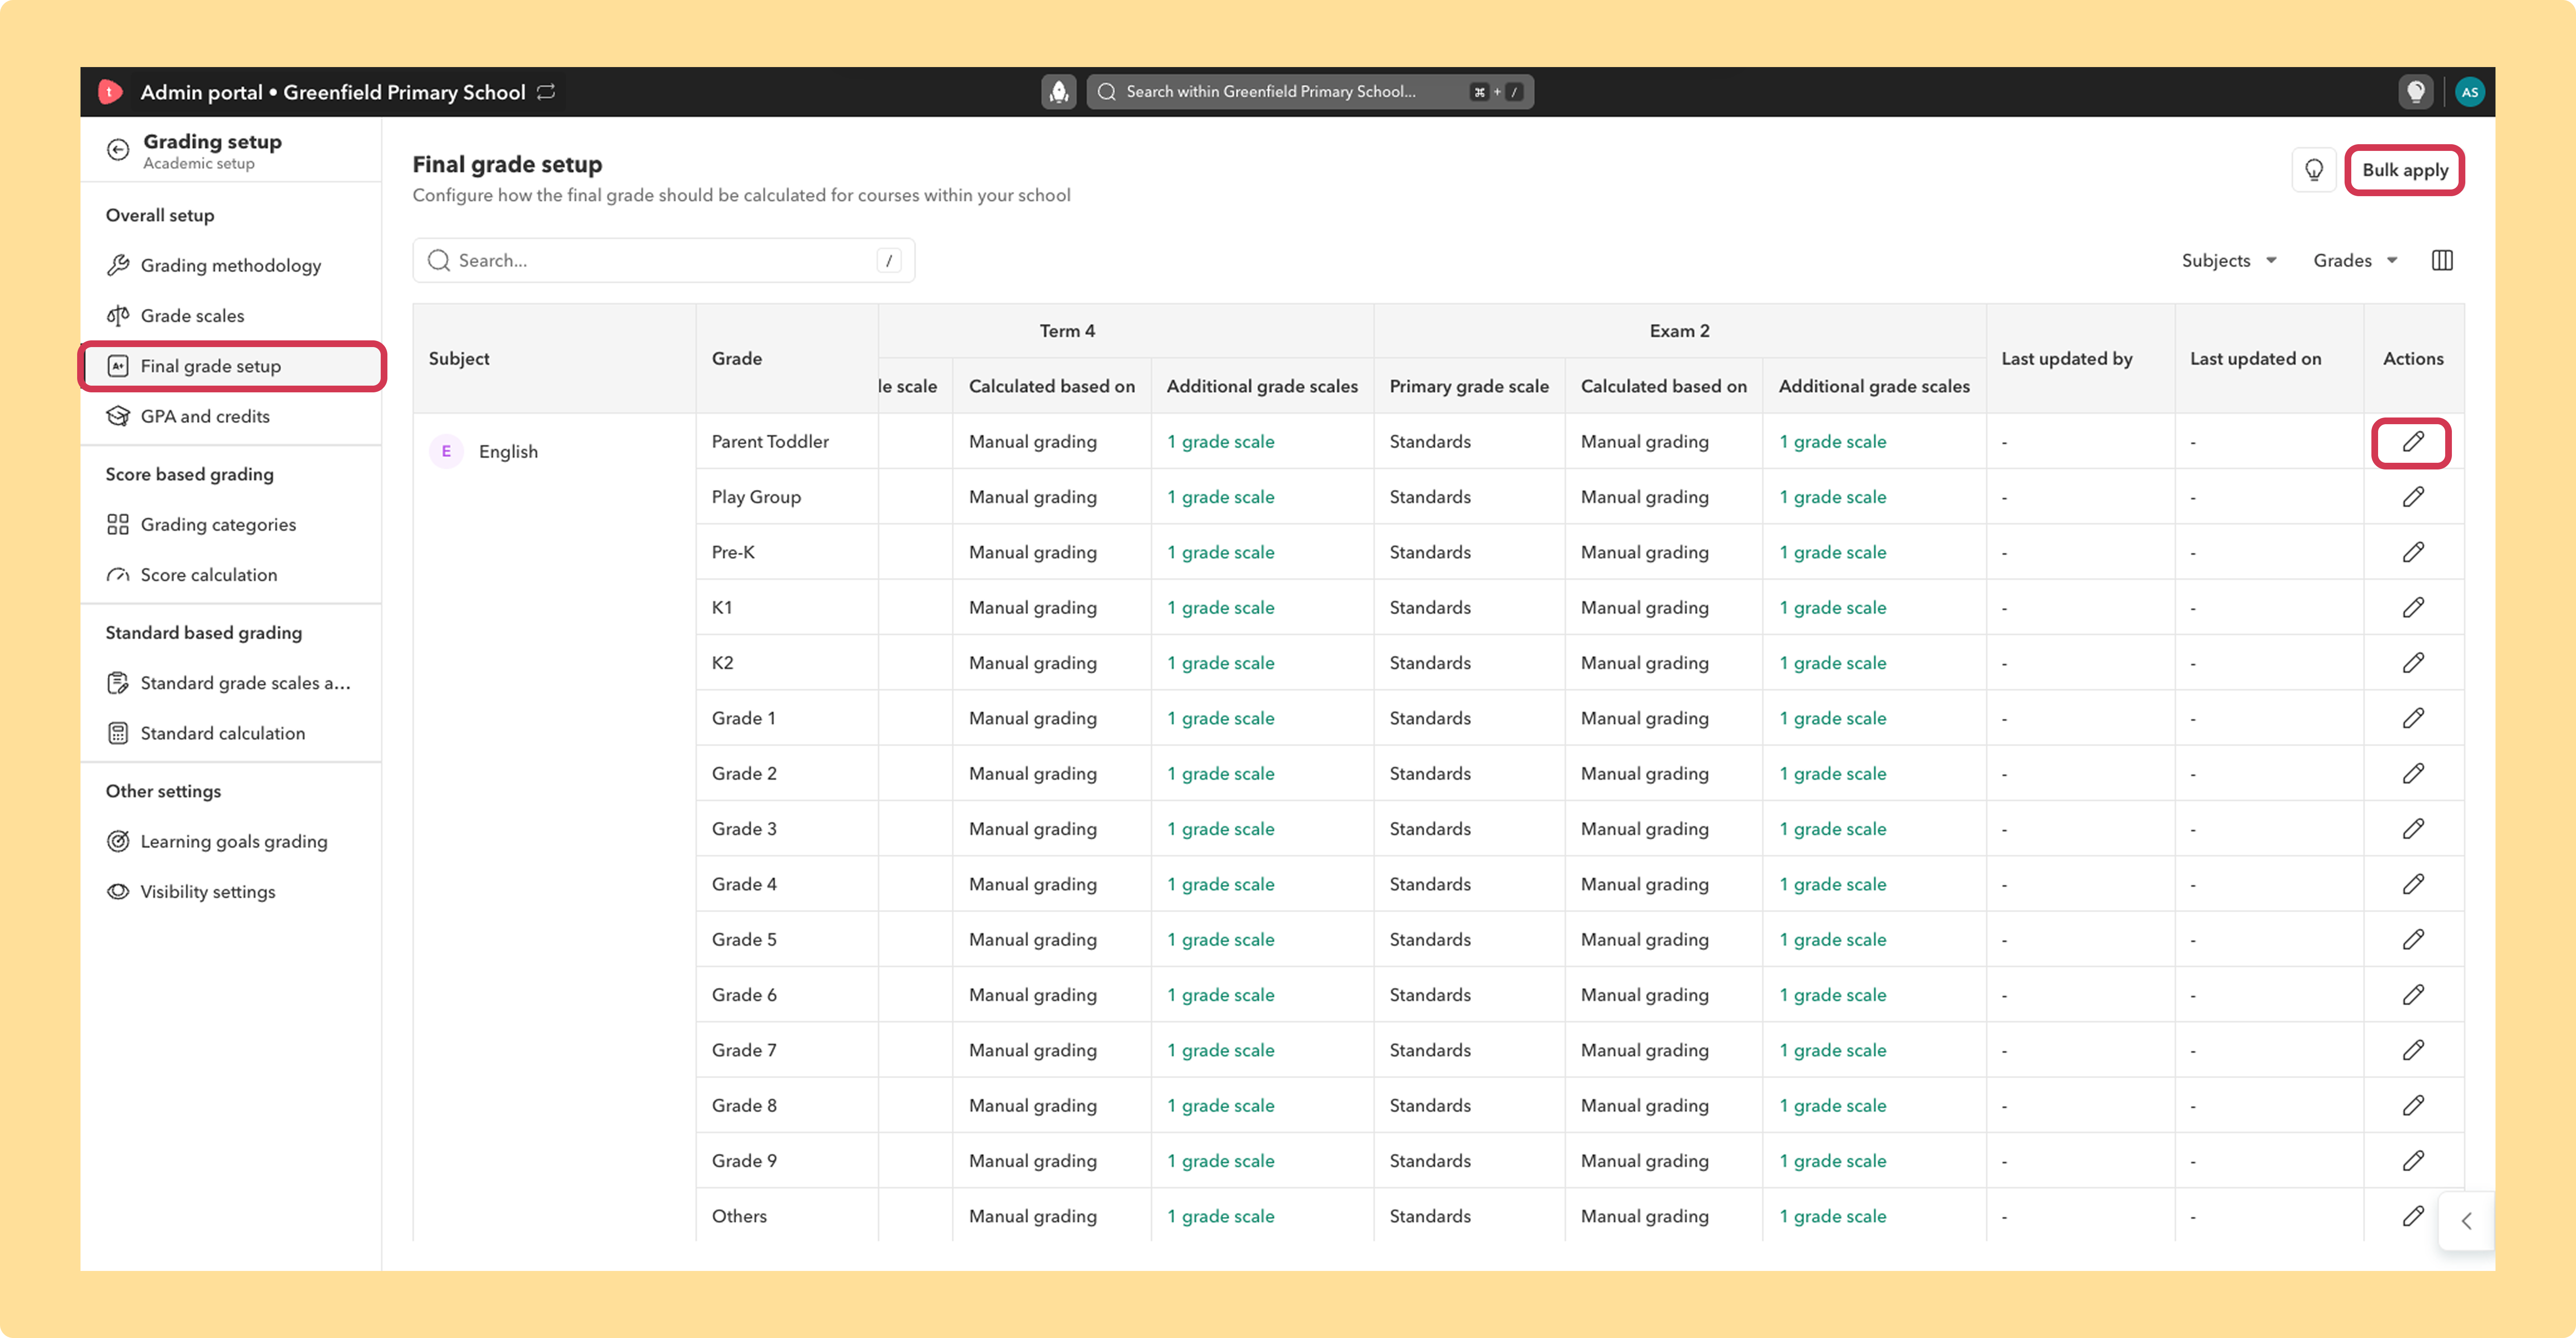Click the edit pencil for Grade 4
The width and height of the screenshot is (2576, 1338).
click(x=2413, y=884)
